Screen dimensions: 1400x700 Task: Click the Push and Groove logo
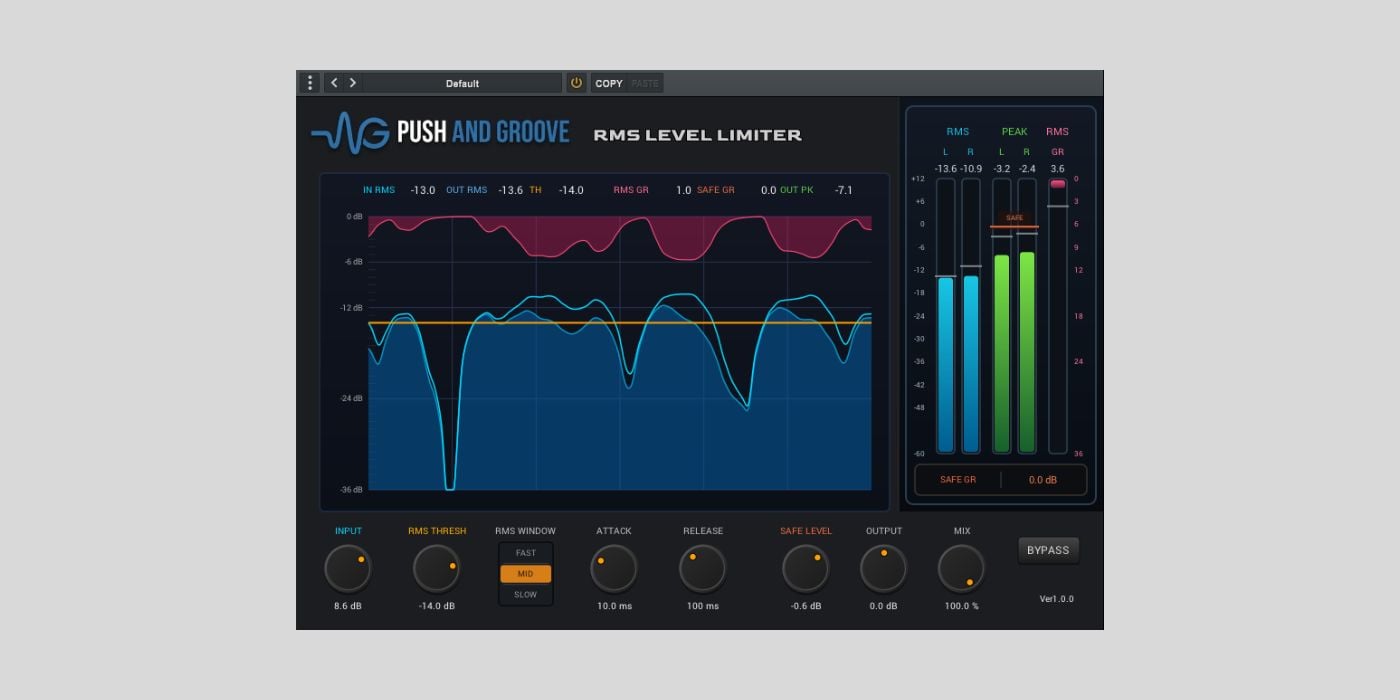[440, 132]
